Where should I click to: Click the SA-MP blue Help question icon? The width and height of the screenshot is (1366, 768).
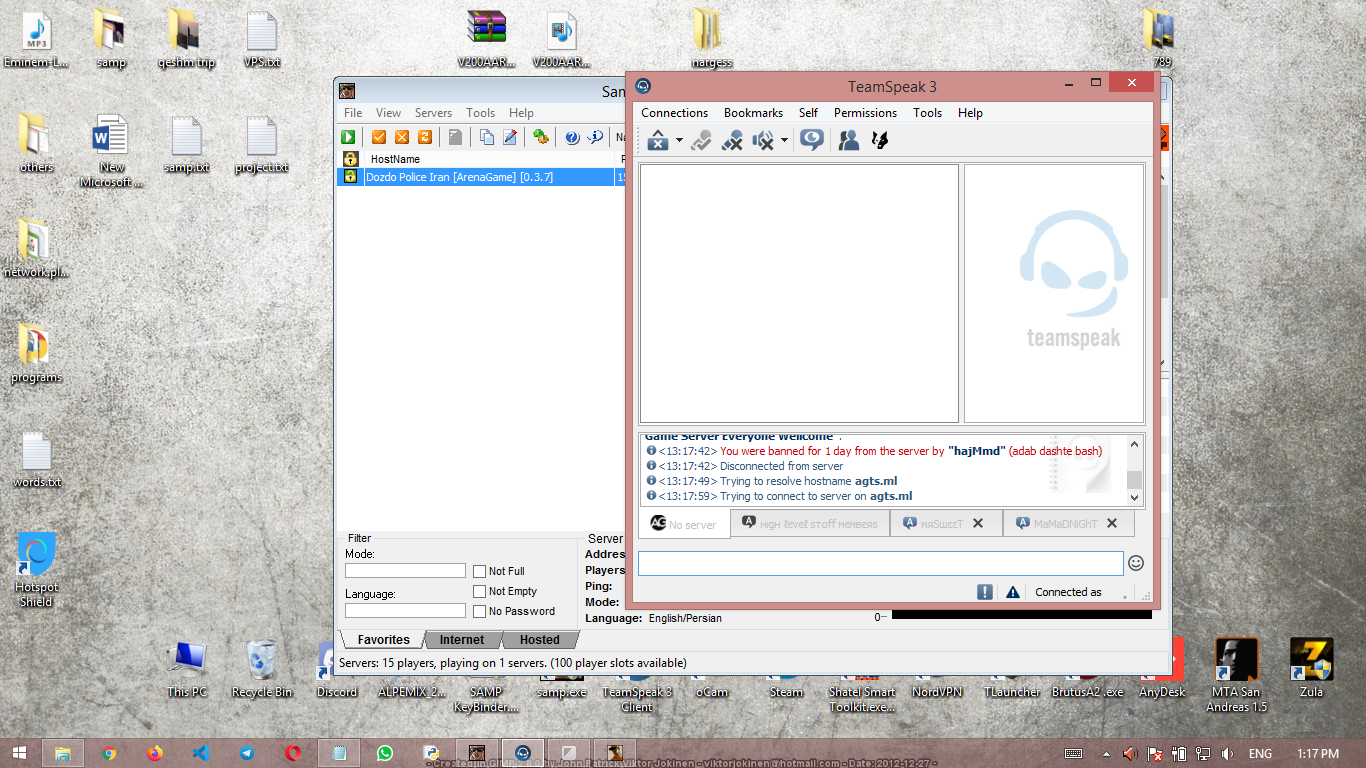tap(573, 137)
